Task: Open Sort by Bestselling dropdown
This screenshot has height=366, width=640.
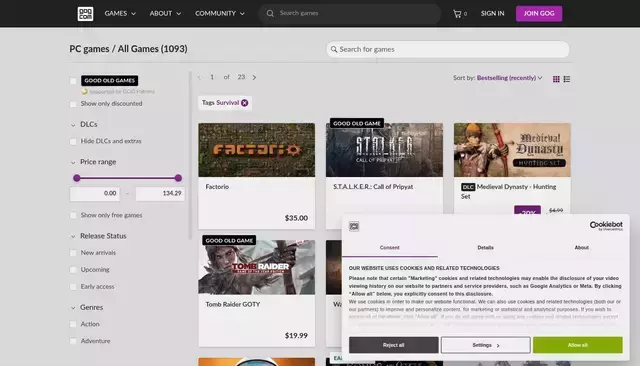Action: point(509,78)
